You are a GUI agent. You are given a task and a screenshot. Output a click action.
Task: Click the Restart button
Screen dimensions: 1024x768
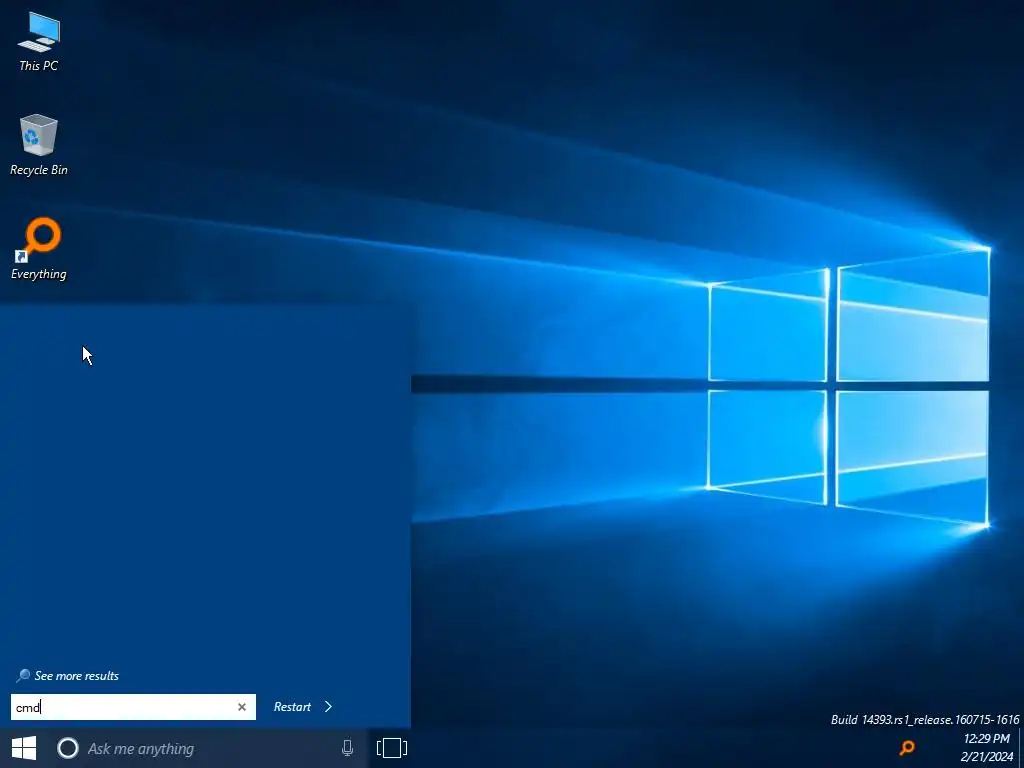(292, 707)
